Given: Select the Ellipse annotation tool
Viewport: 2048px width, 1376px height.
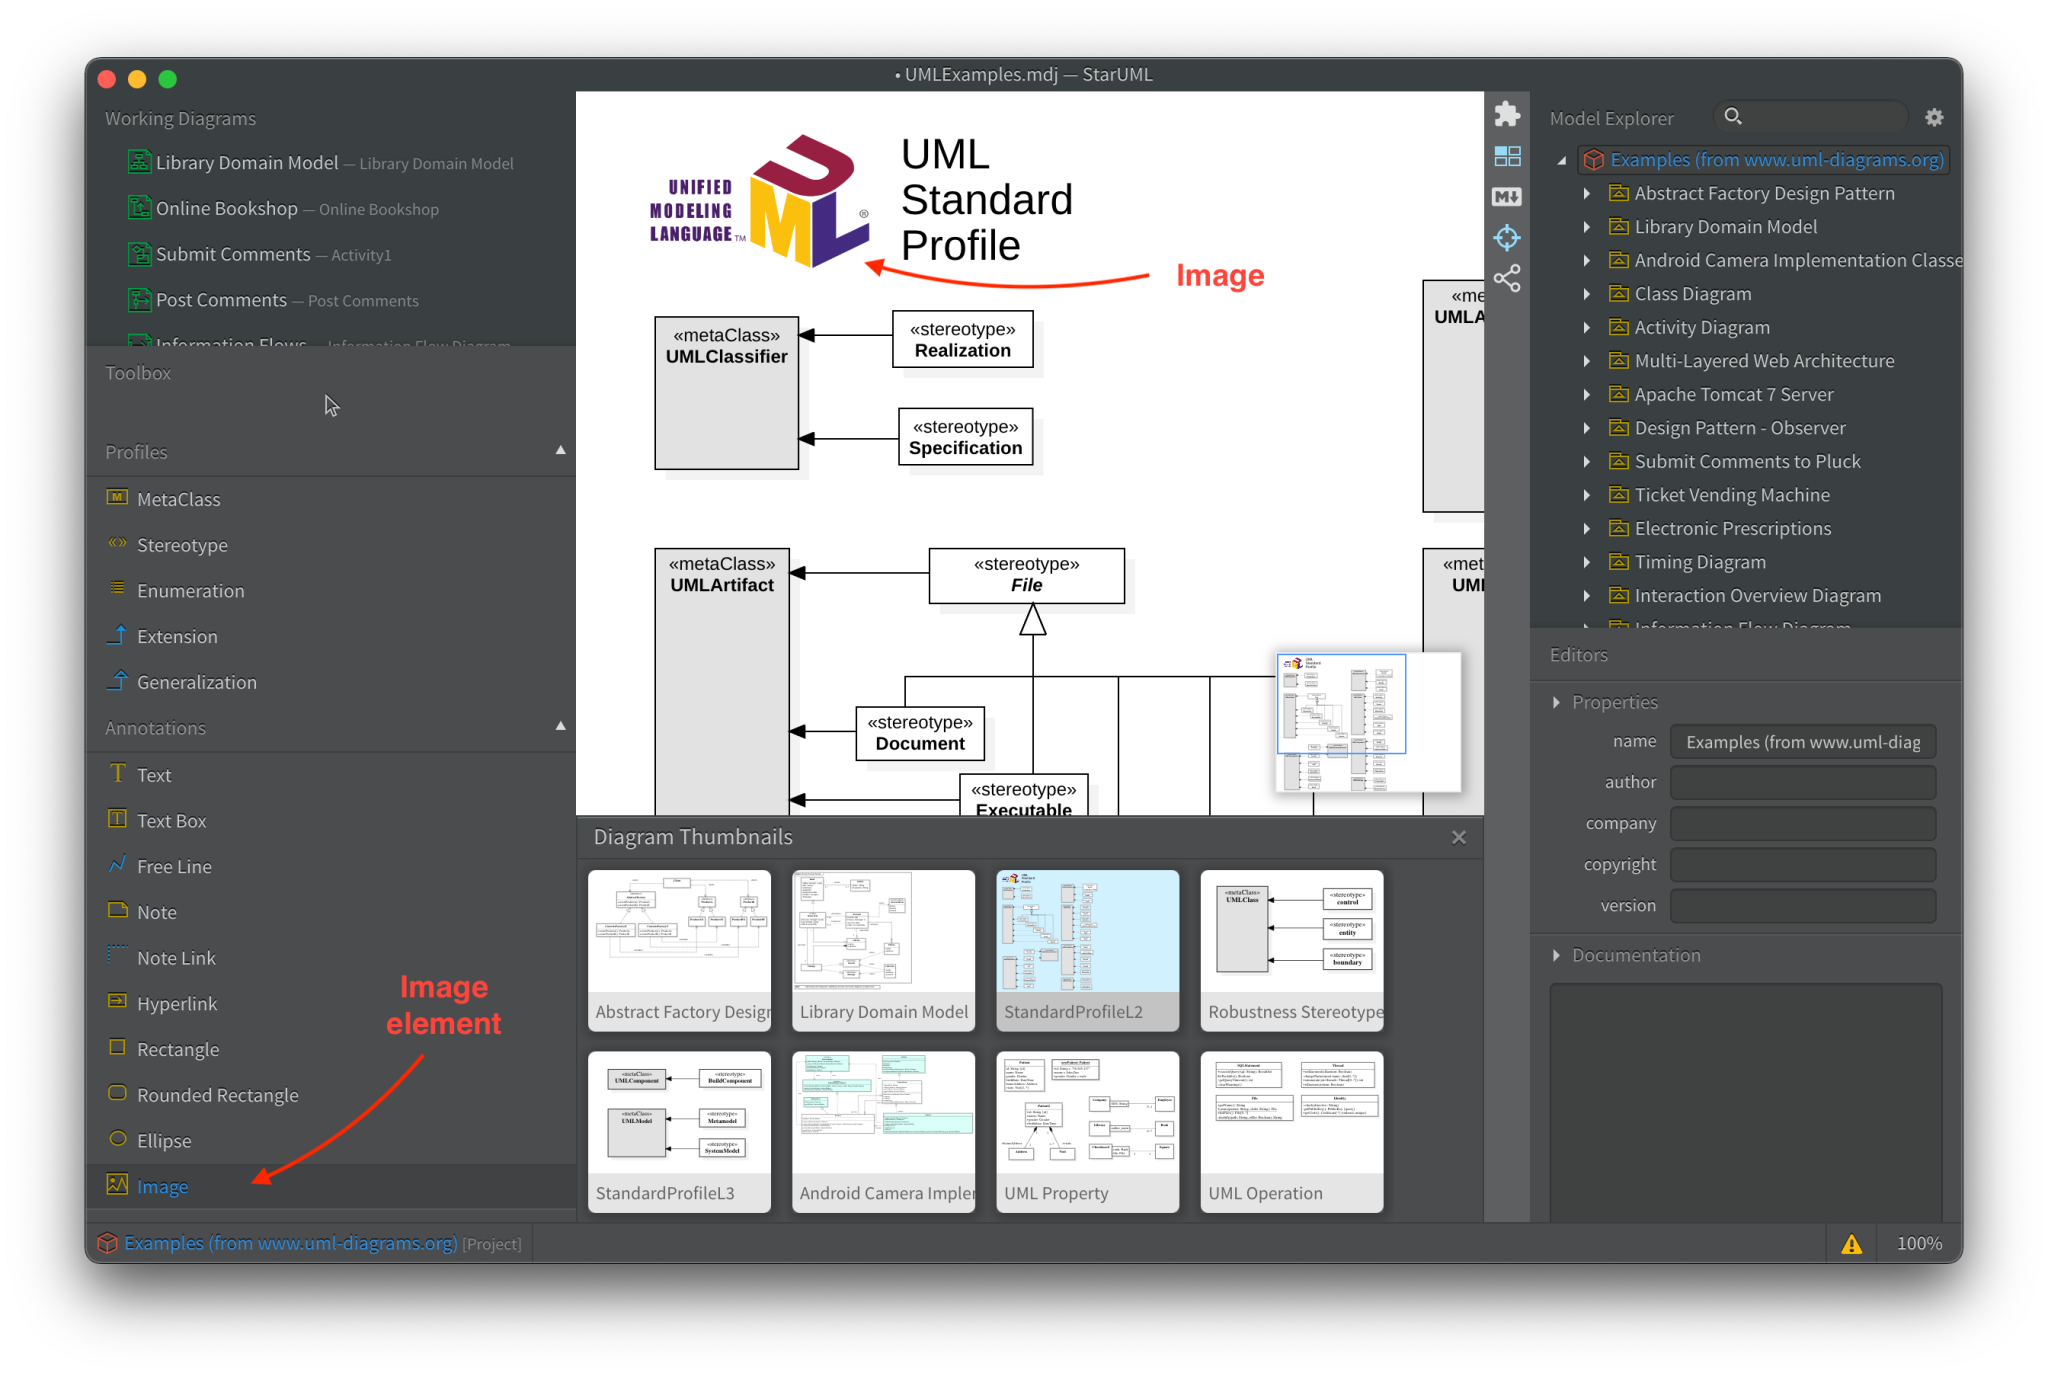Looking at the screenshot, I should (163, 1140).
